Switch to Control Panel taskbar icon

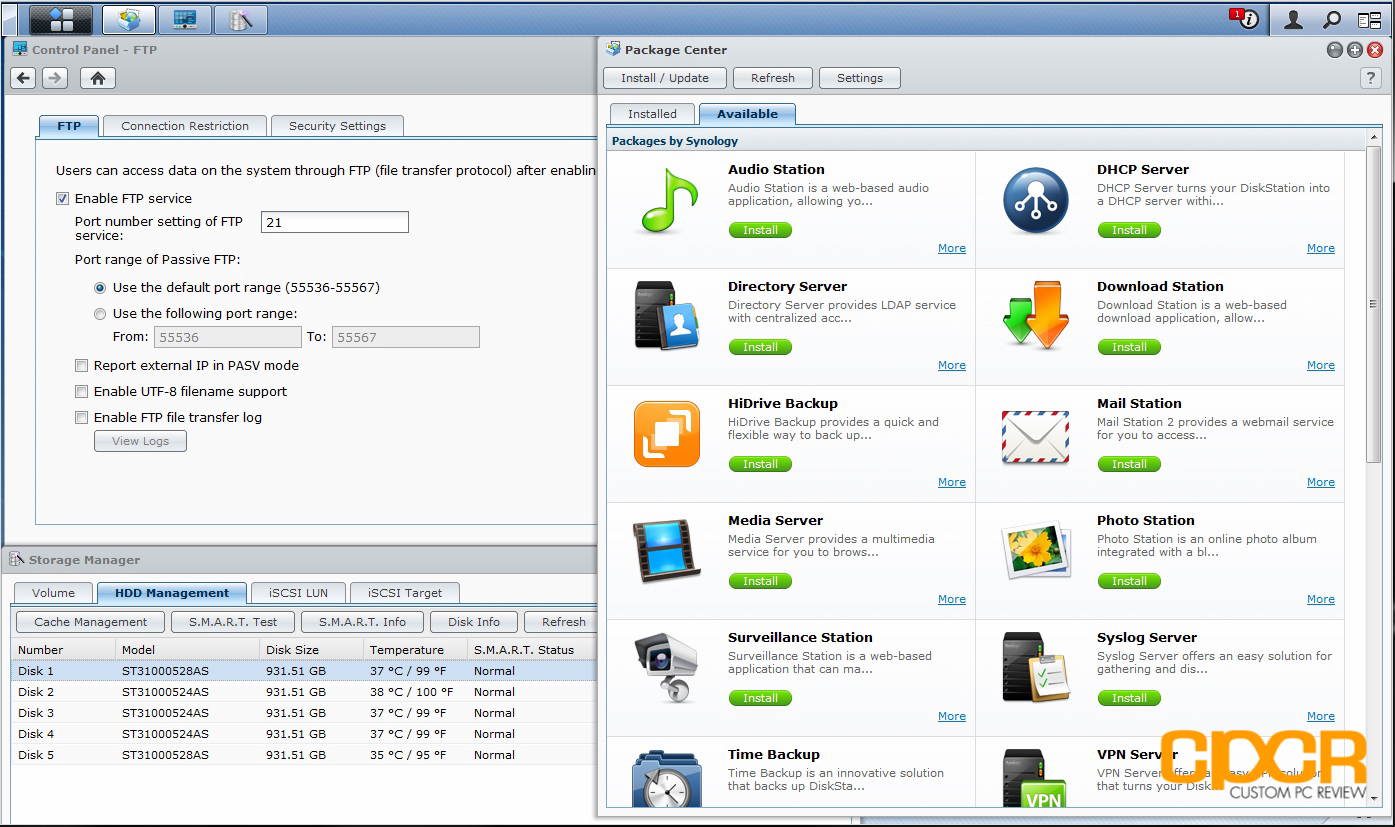coord(185,19)
